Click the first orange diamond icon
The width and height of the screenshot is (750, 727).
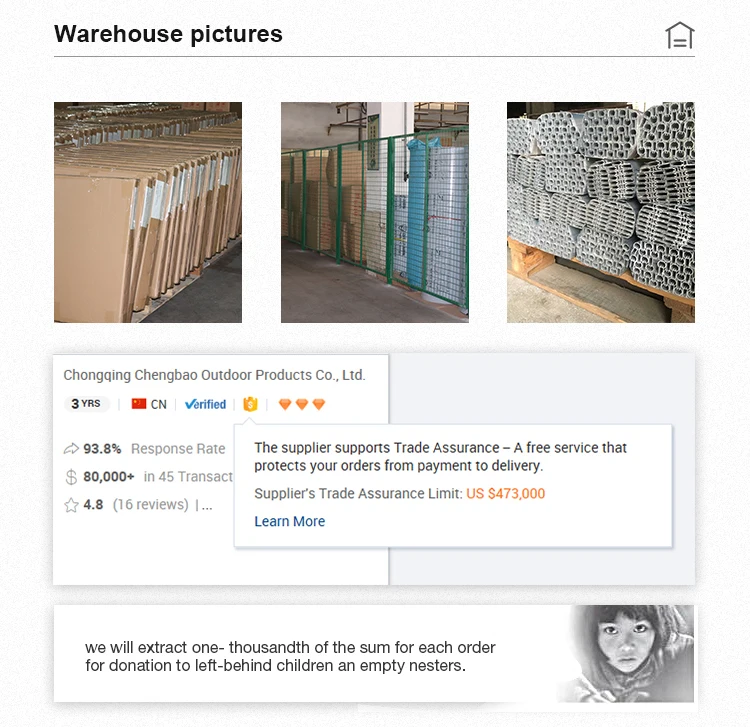(x=285, y=404)
